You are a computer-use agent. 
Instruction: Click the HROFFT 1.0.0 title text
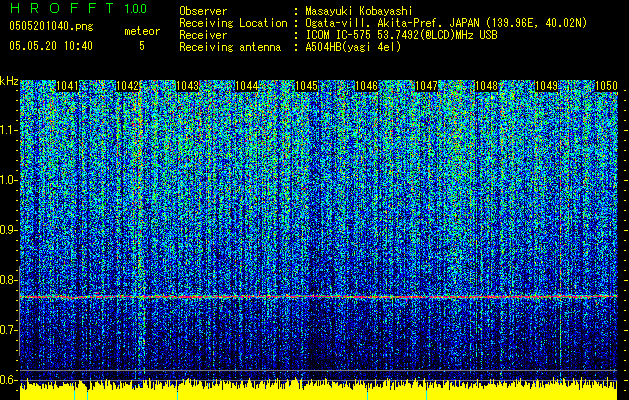click(78, 8)
